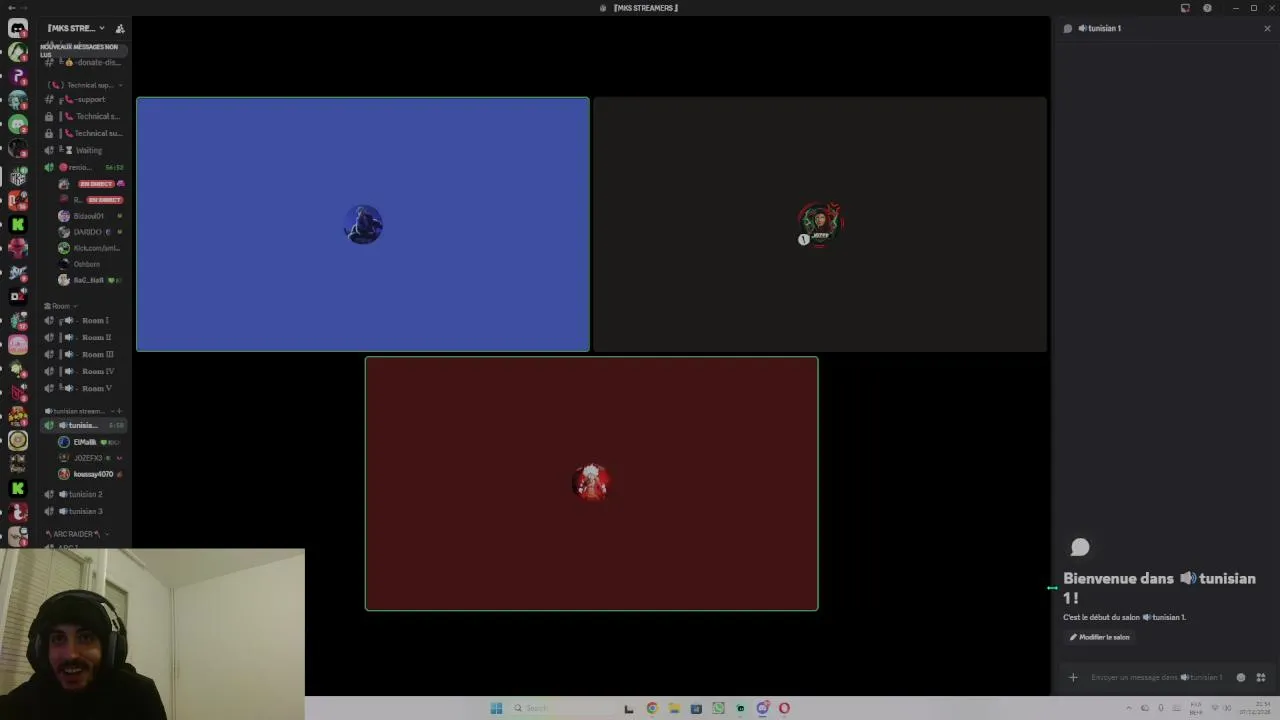The height and width of the screenshot is (720, 1280).
Task: Collapse the ARC RAIDER category
Action: (x=77, y=534)
